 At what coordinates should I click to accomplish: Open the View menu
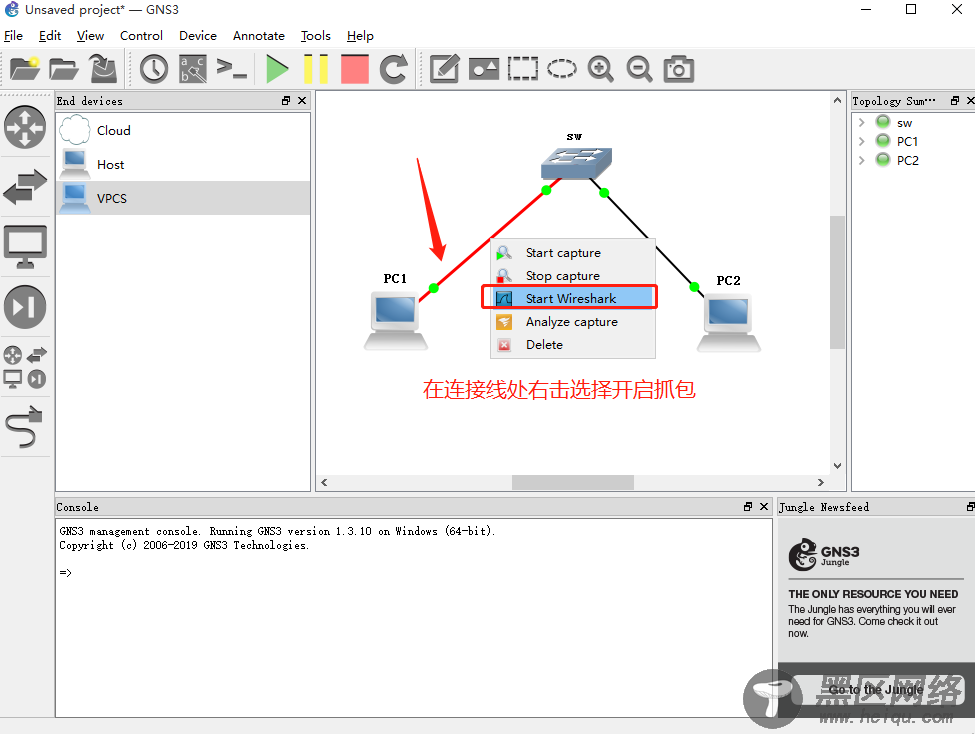(x=90, y=35)
